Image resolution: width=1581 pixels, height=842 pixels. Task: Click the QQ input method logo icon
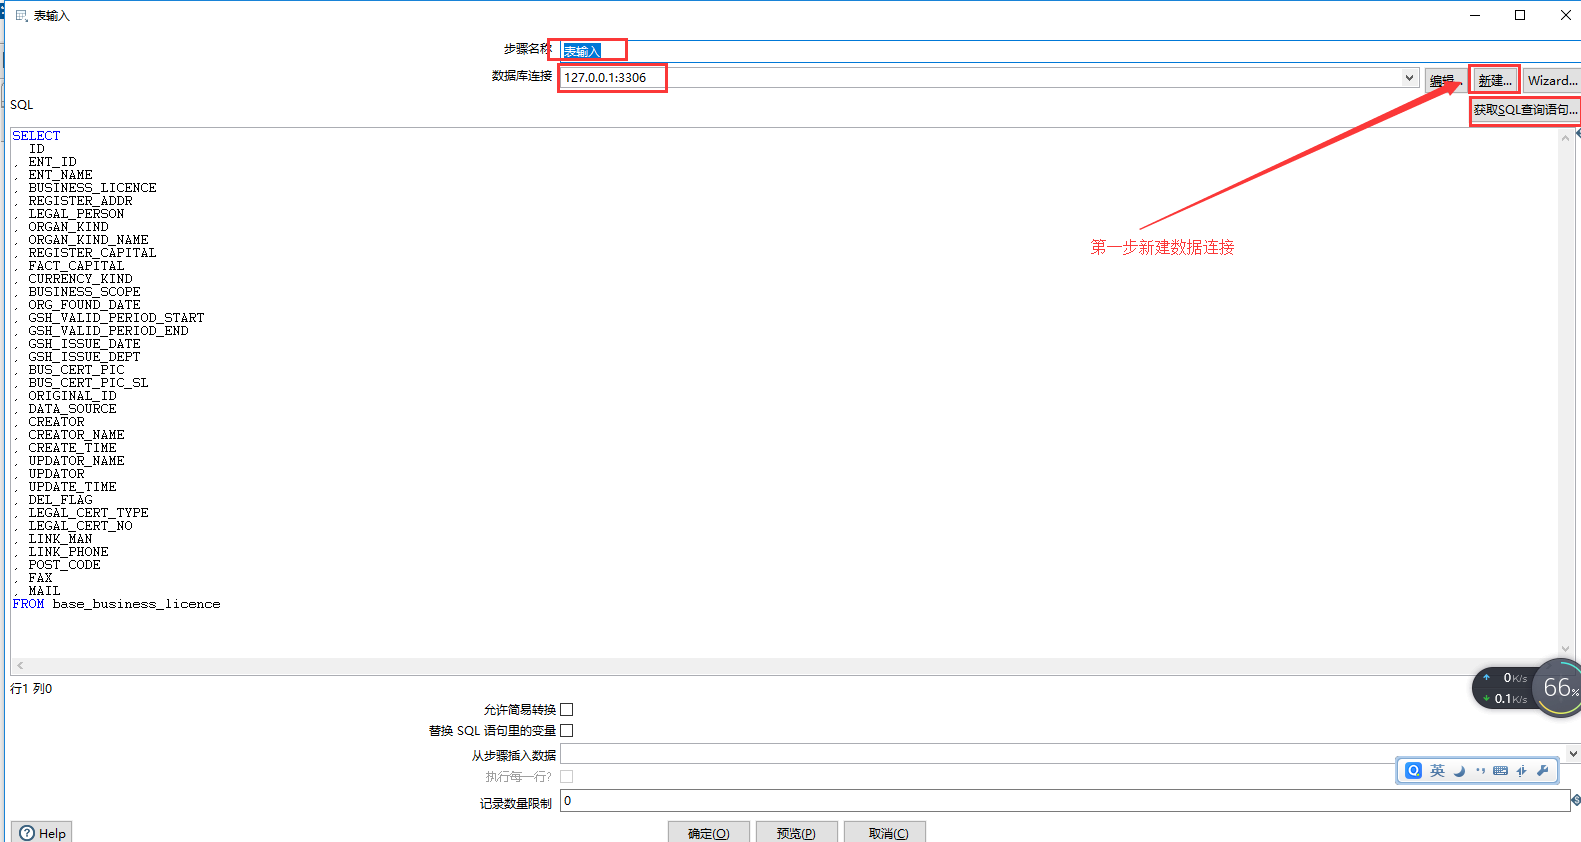pos(1413,771)
